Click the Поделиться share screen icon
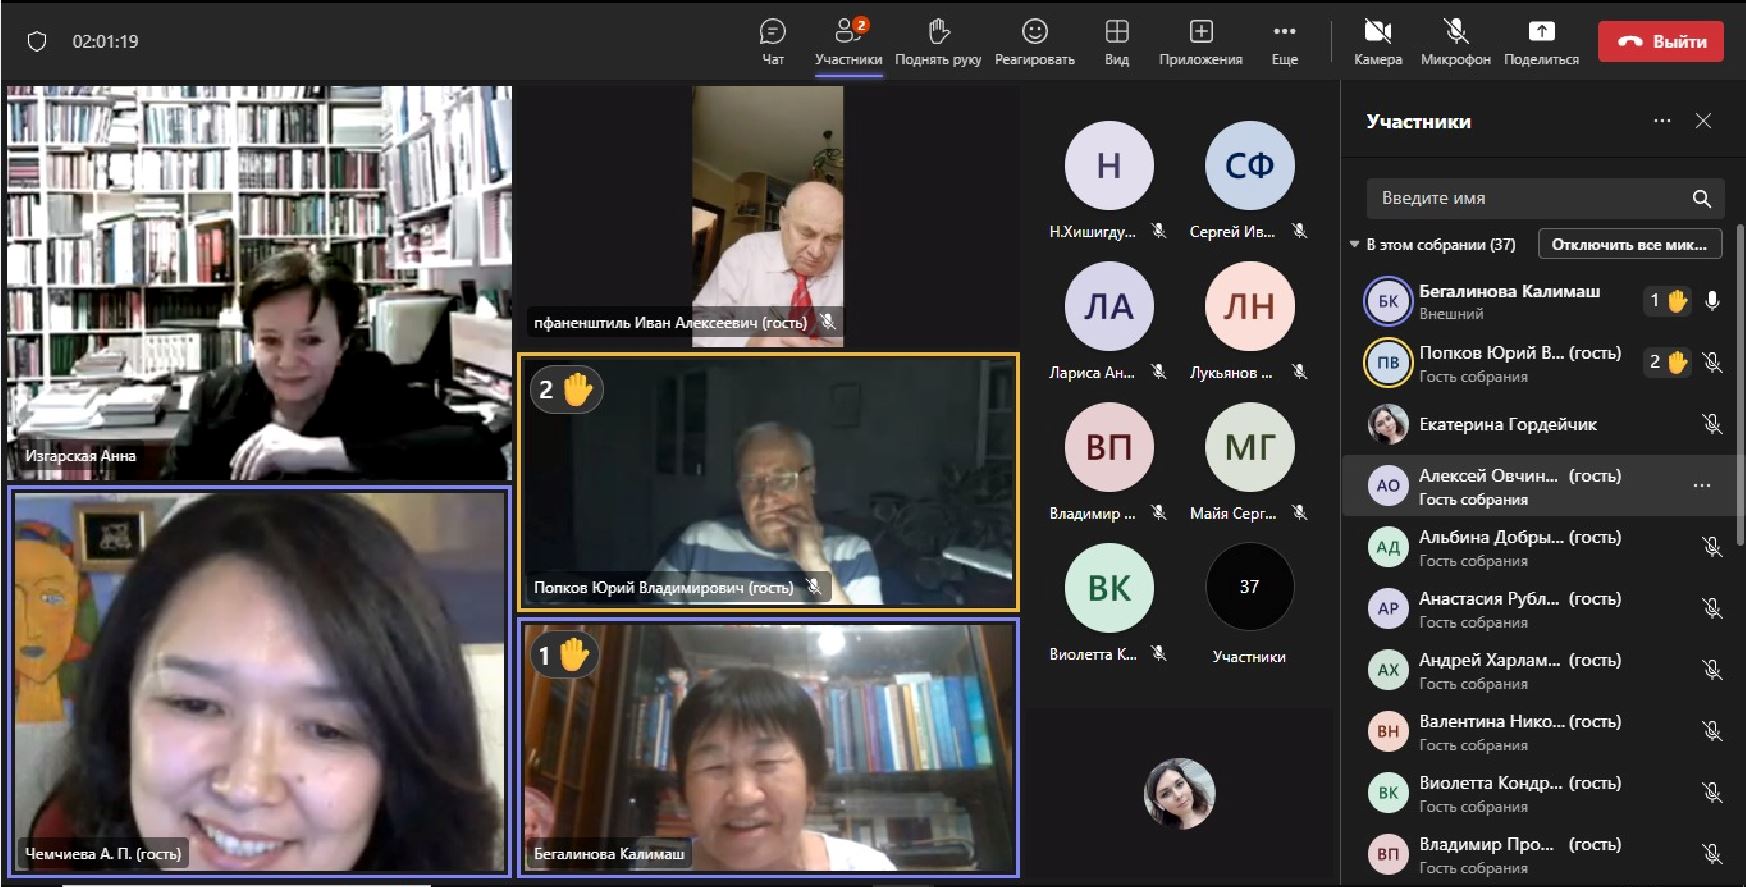This screenshot has width=1746, height=887. (x=1541, y=32)
